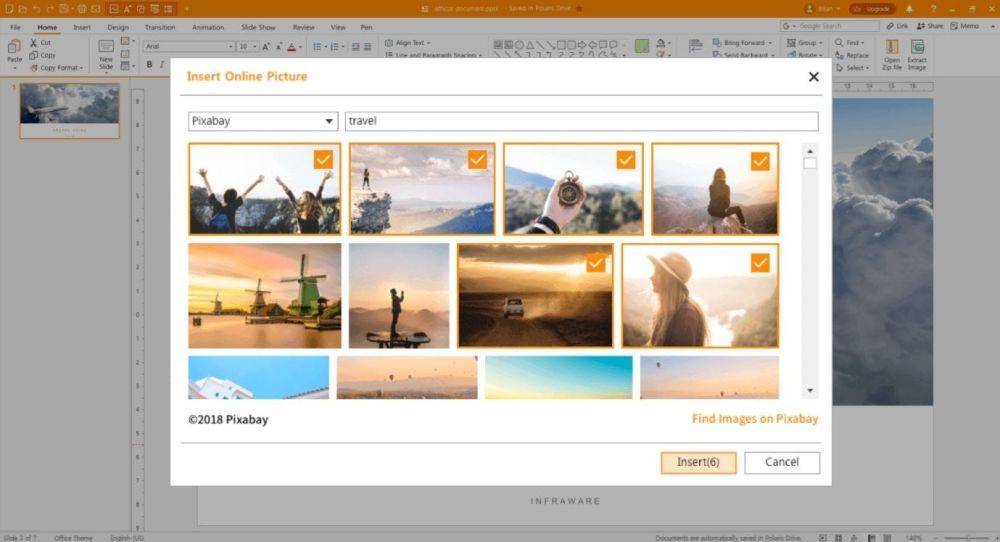Click the Cut scissors icon

click(x=34, y=43)
